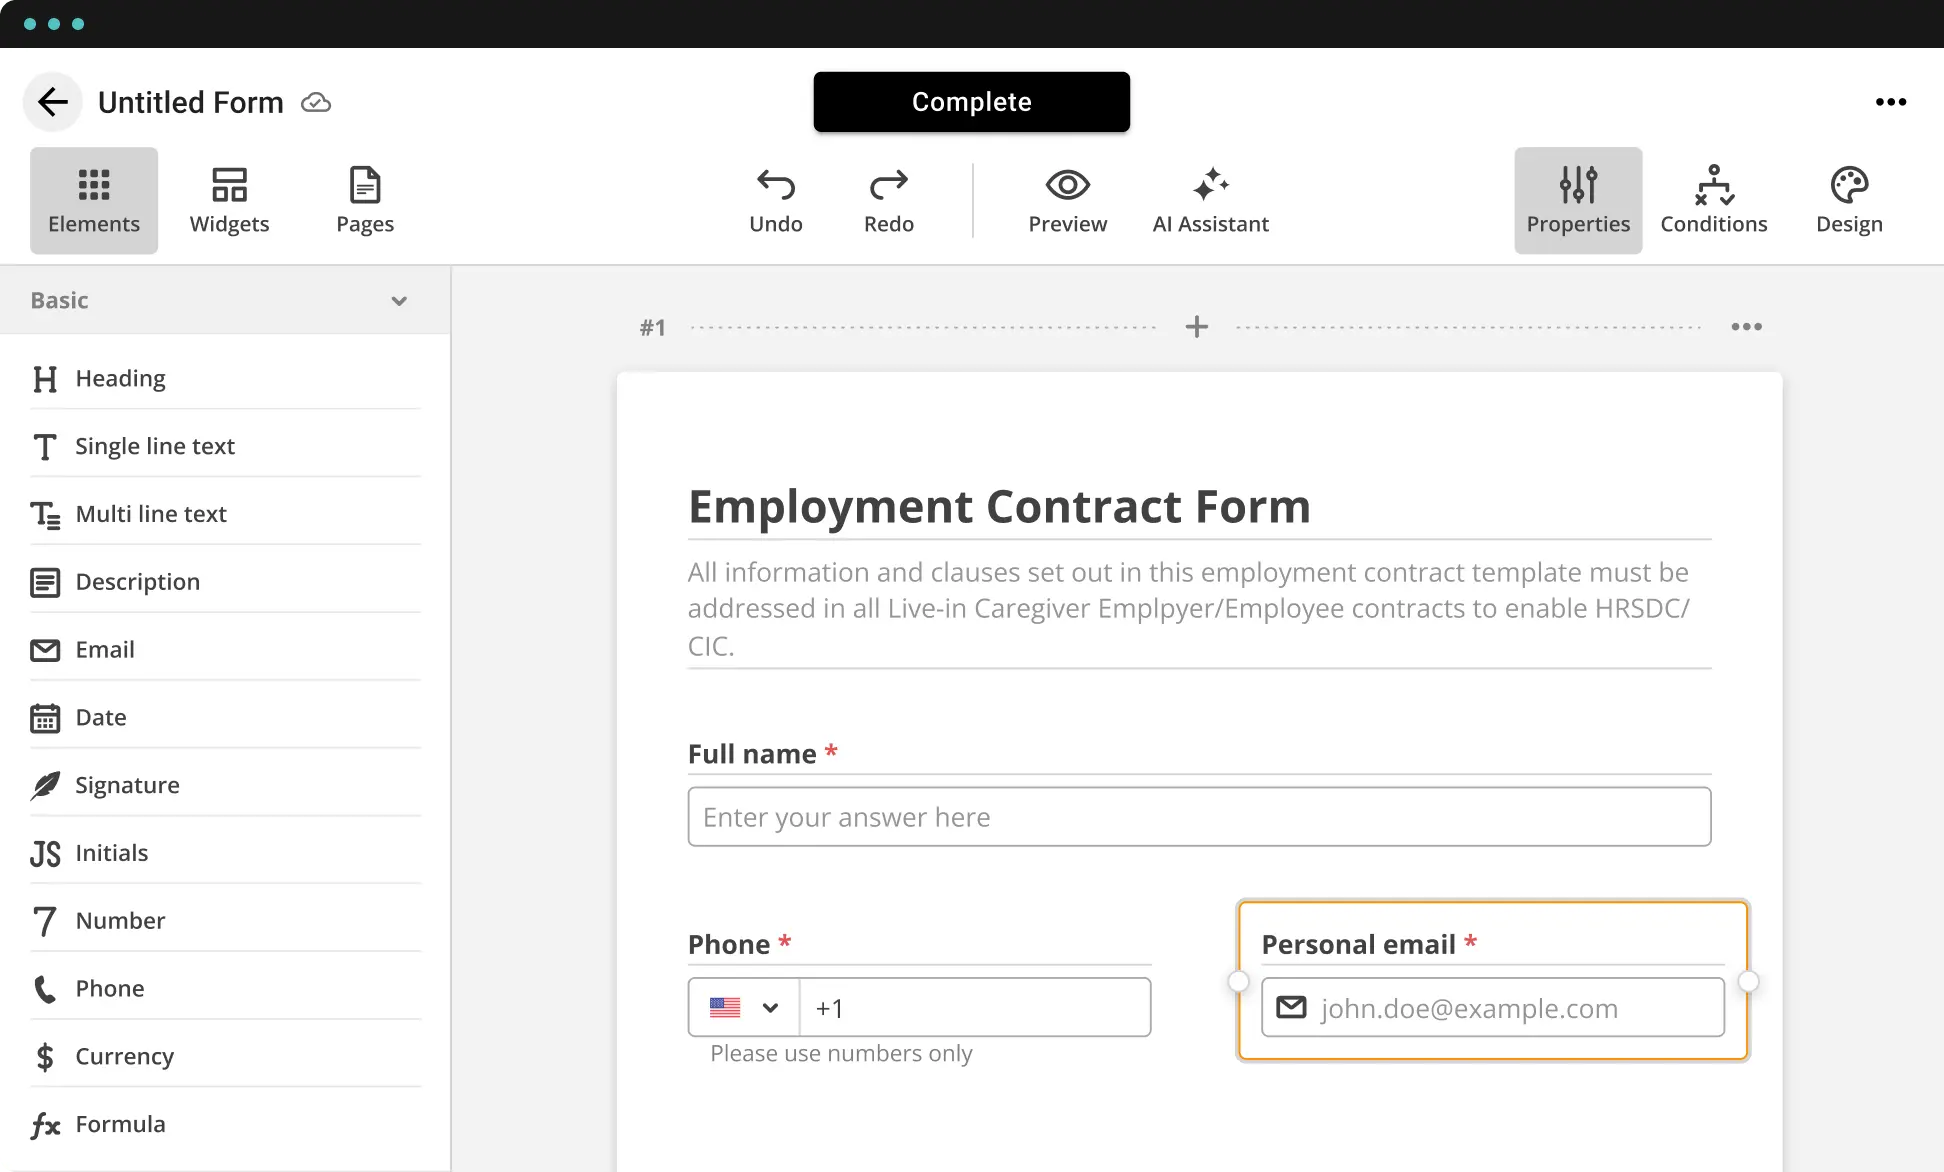Click the Full name answer field
The height and width of the screenshot is (1172, 1944).
(1199, 817)
